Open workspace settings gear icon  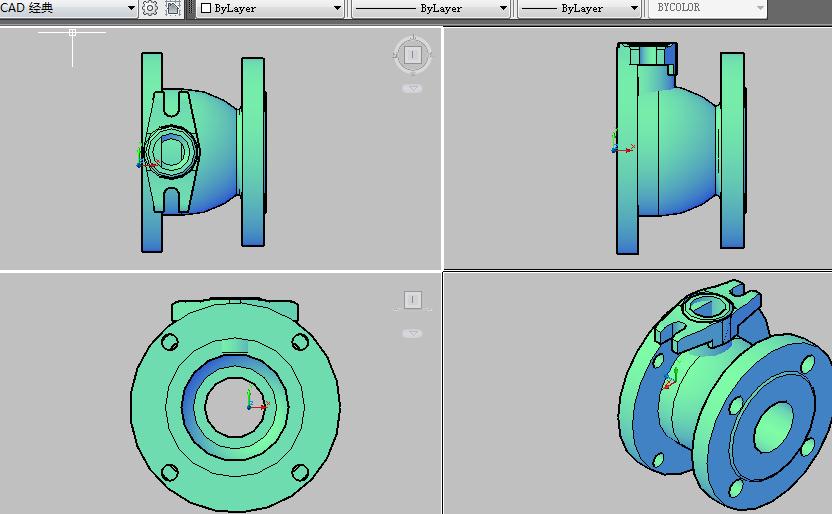[x=150, y=8]
